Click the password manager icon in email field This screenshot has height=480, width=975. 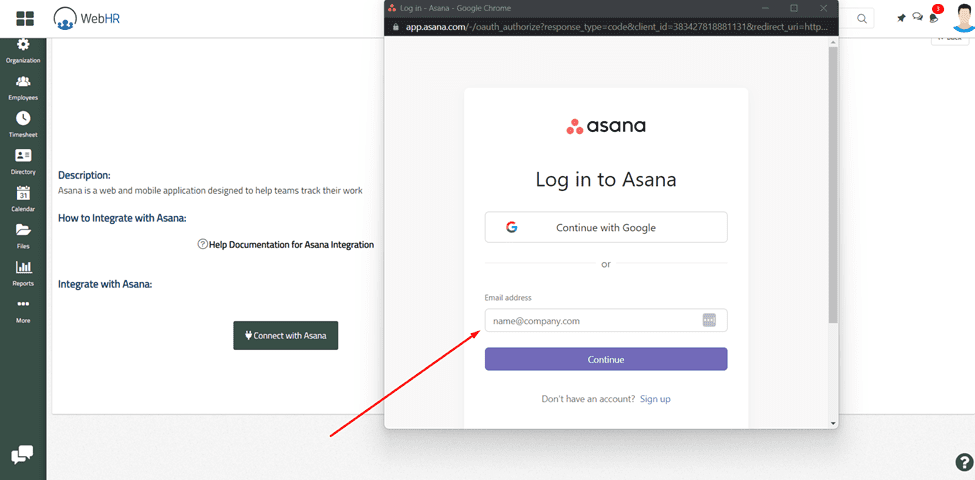click(x=709, y=320)
